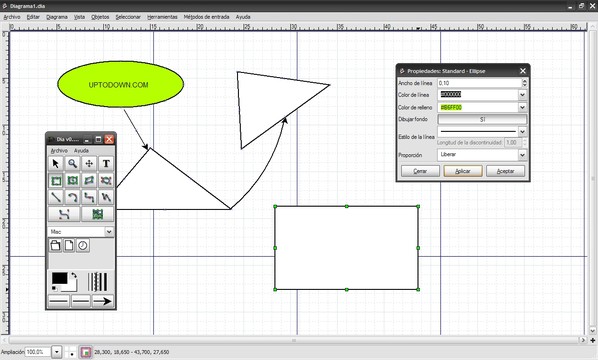598x360 pixels.
Task: Choose the Box shape tool
Action: point(56,181)
